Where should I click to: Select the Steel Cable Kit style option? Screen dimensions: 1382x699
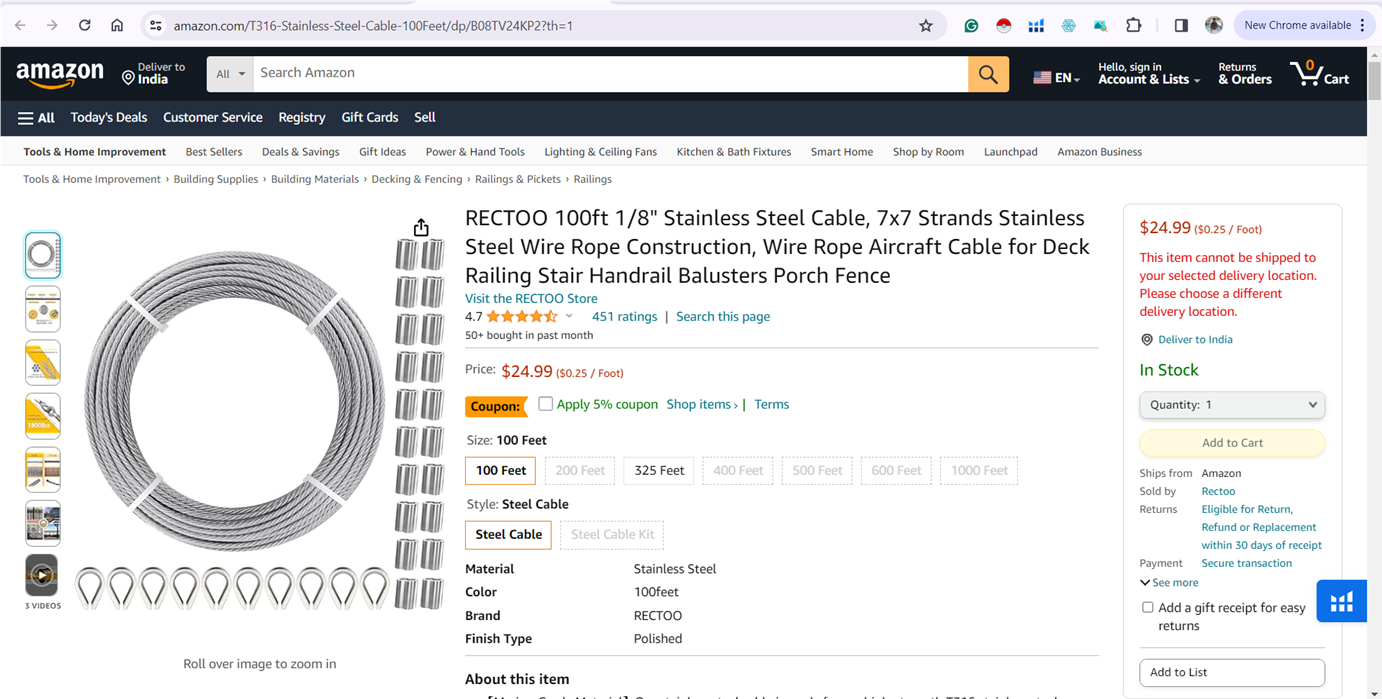(612, 535)
